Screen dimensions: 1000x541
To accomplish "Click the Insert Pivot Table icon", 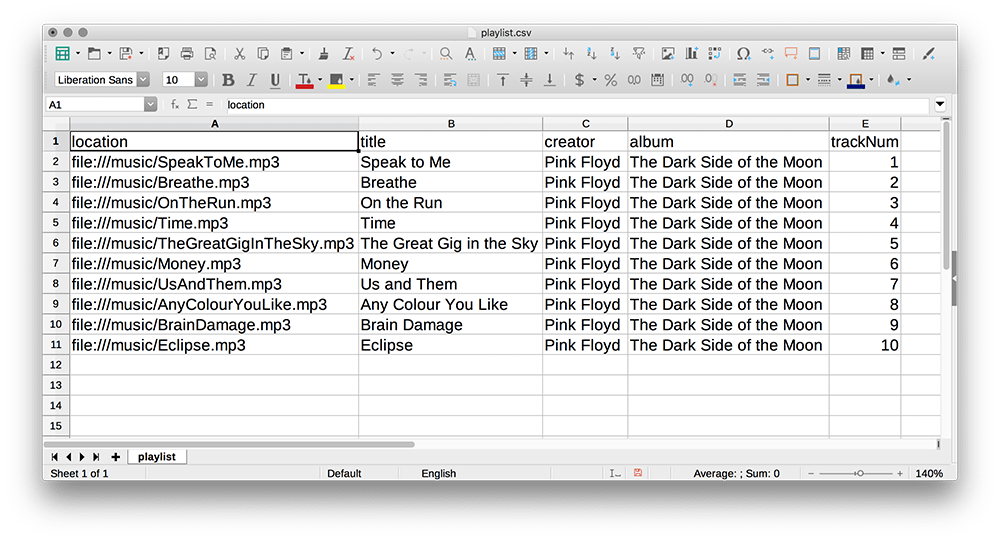I will tap(715, 54).
